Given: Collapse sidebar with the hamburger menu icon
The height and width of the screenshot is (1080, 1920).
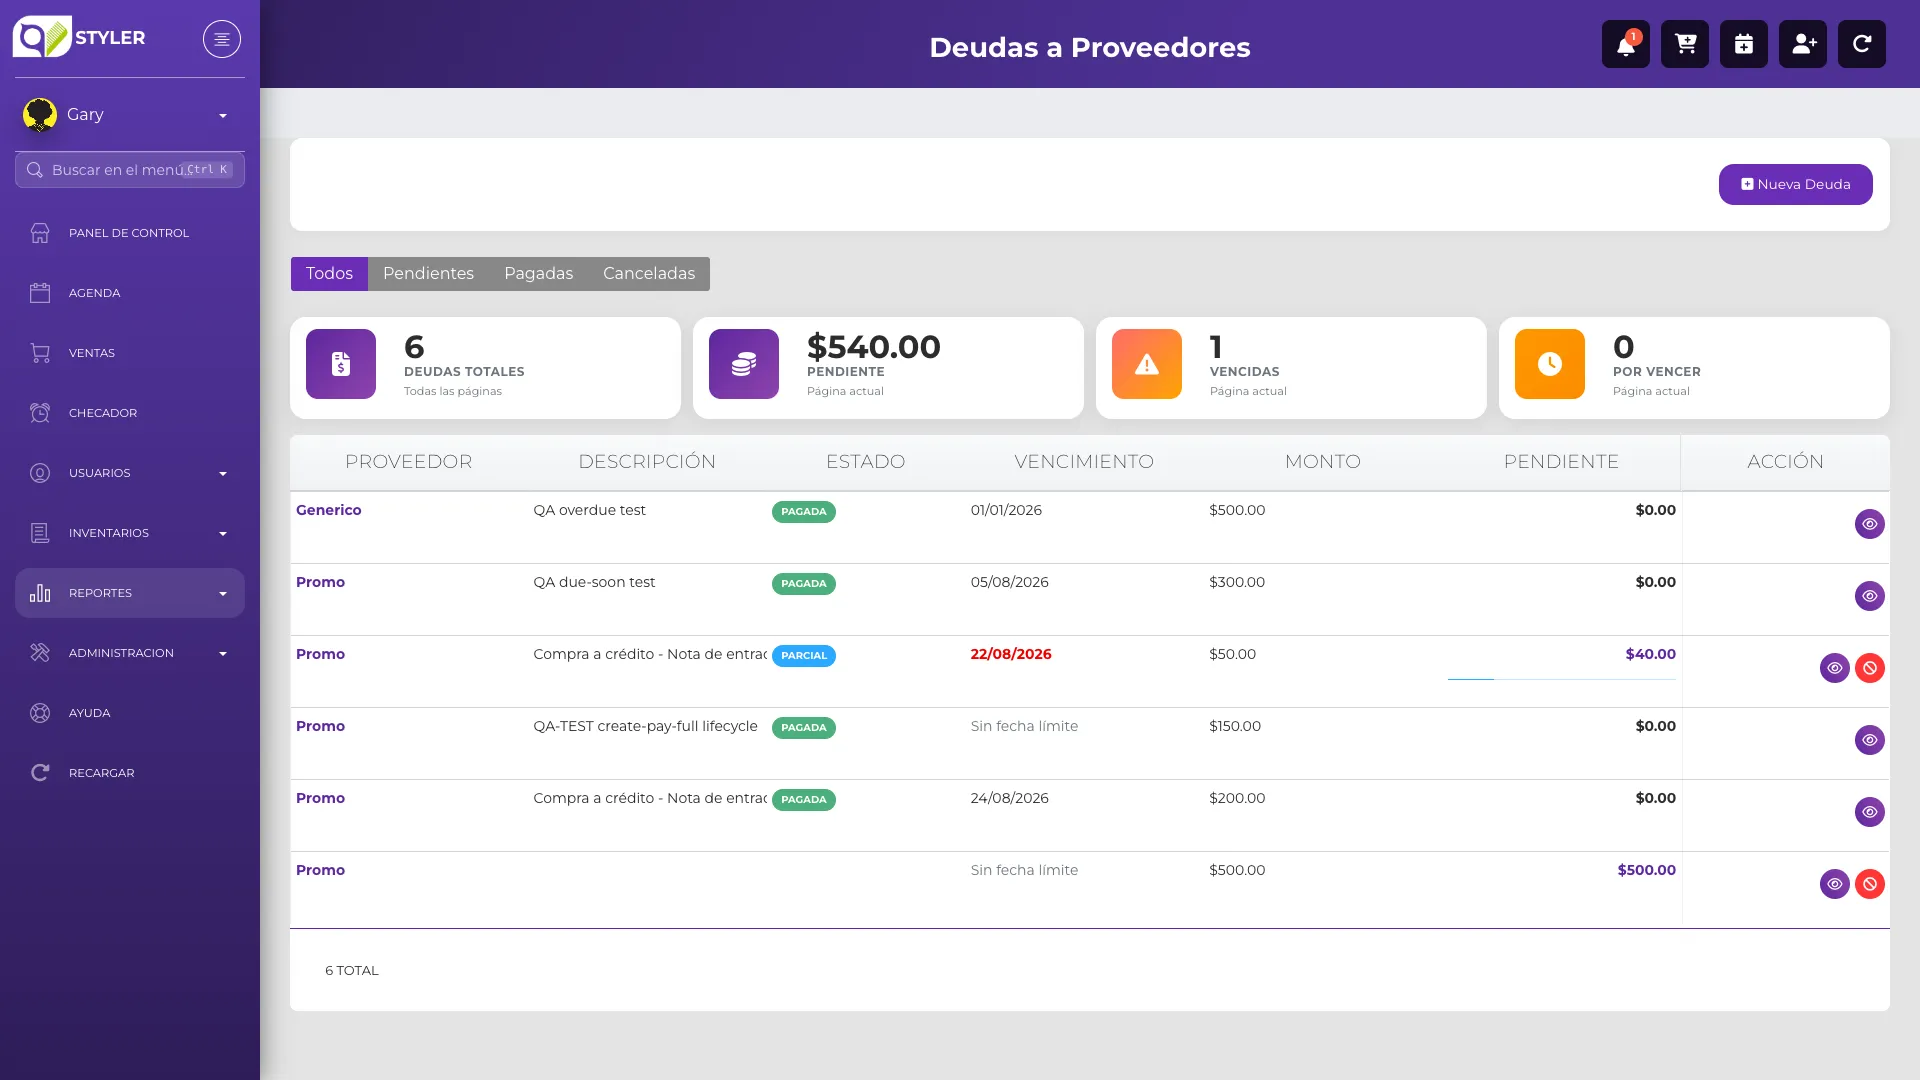Looking at the screenshot, I should tap(222, 39).
